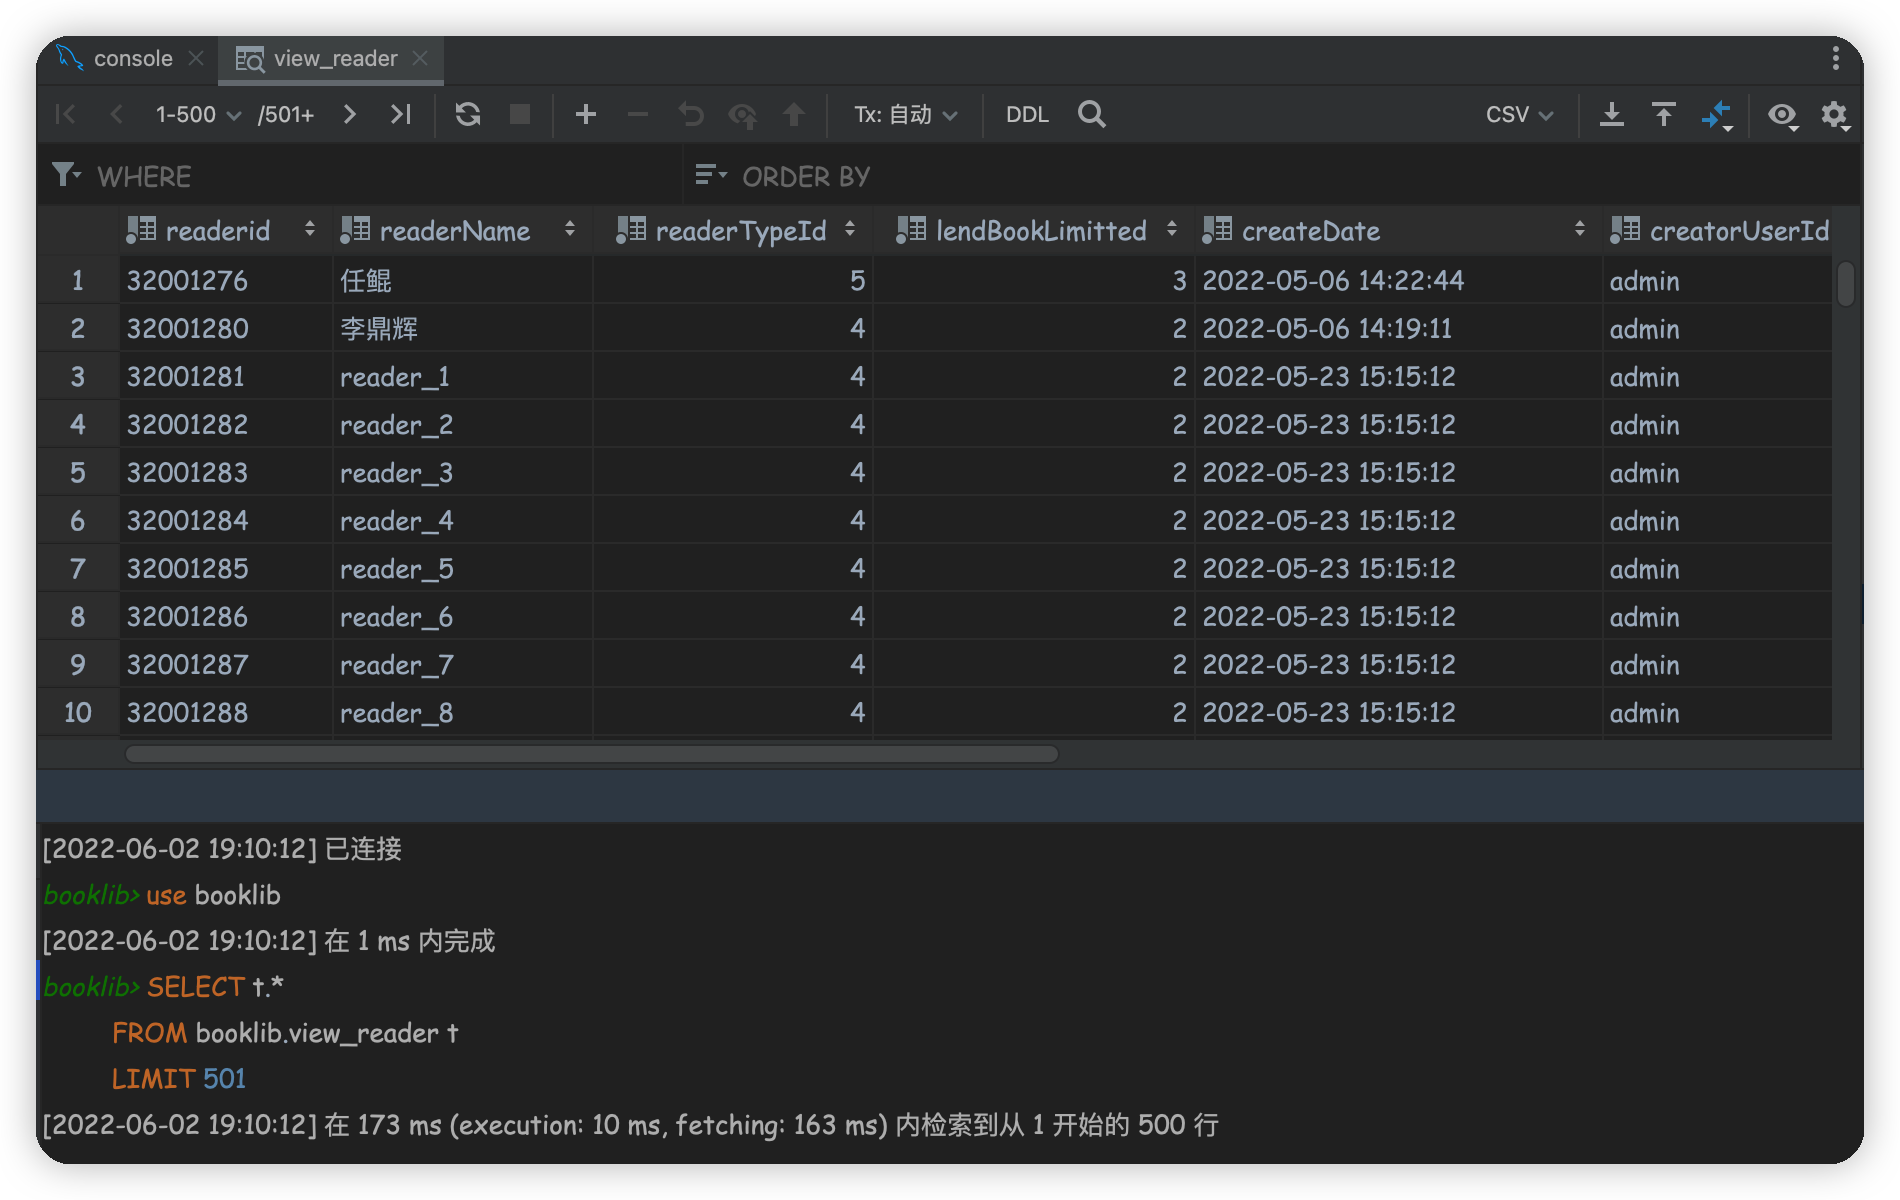Click the creatorUserId column header
1900x1200 pixels.
pos(1720,230)
